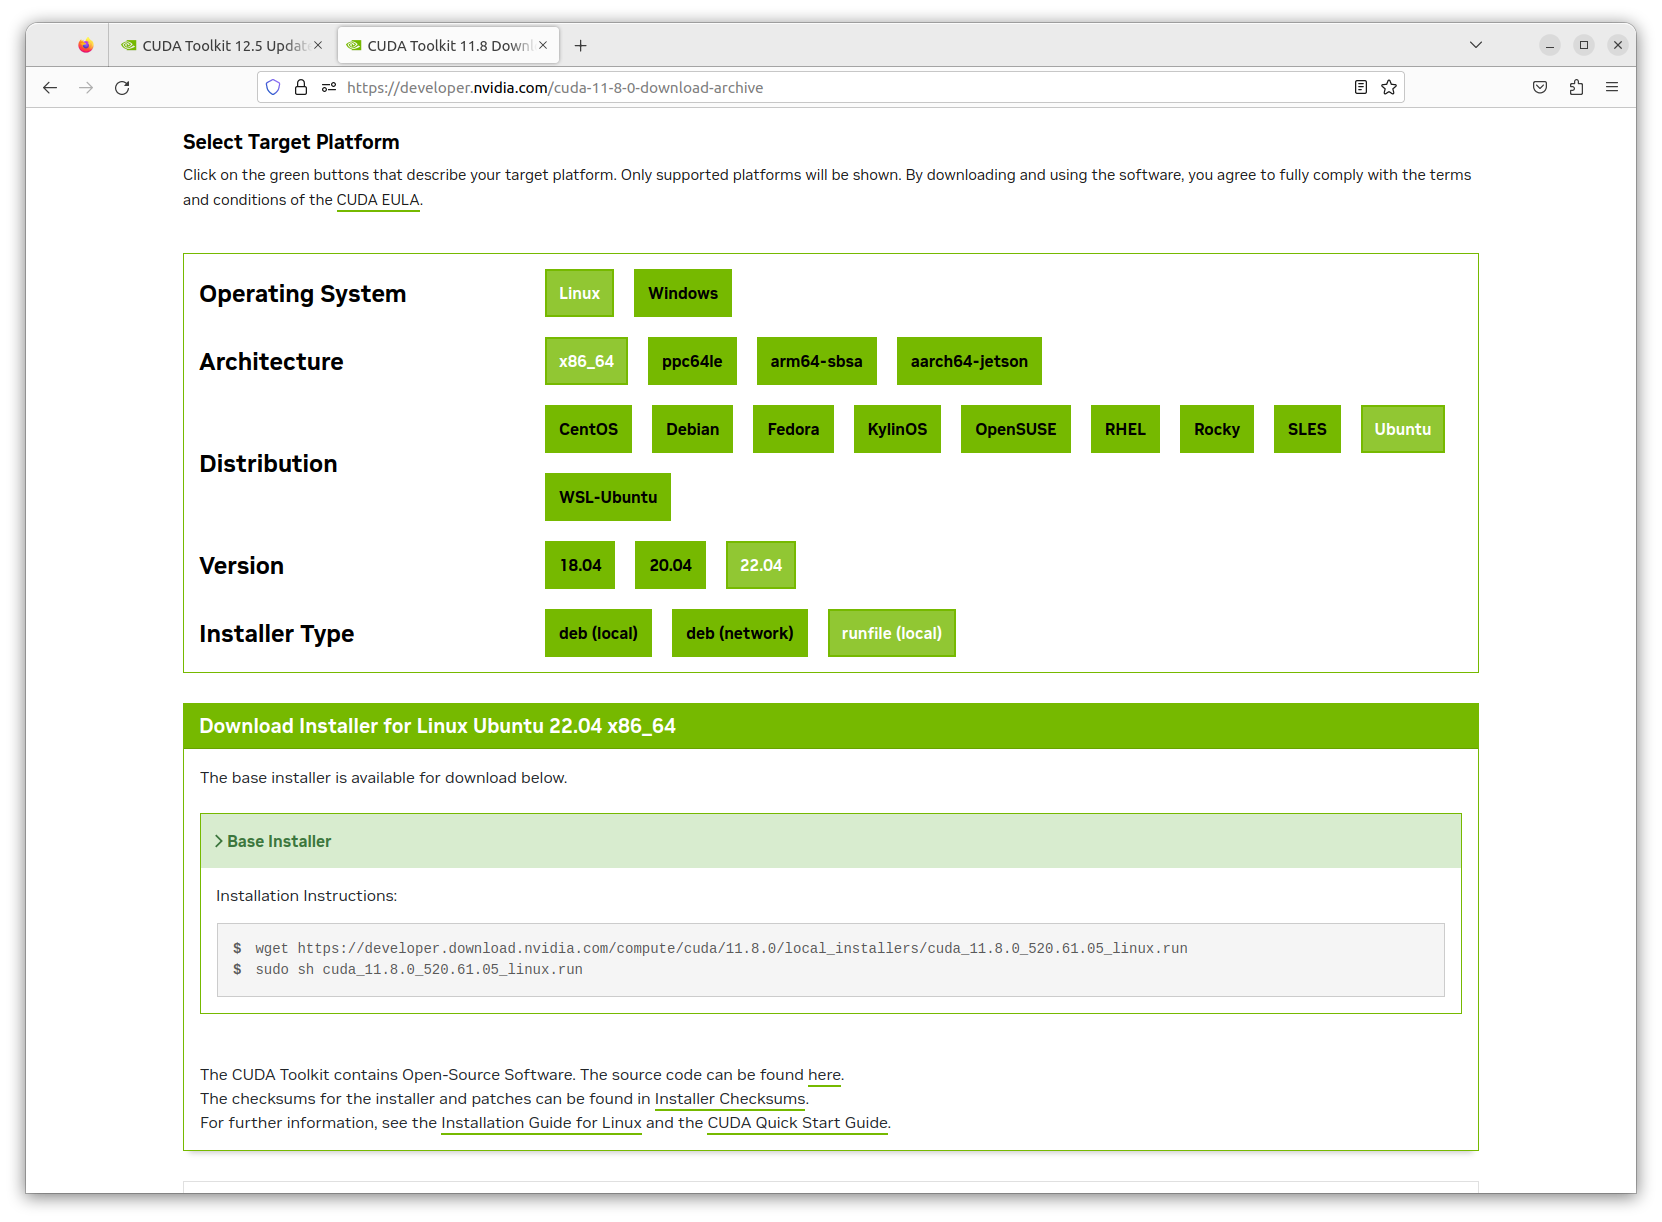Pick version 18.04

coord(580,565)
